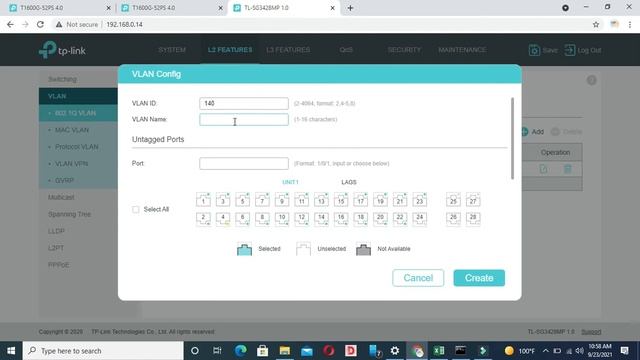Select port 23 icon

(420, 200)
